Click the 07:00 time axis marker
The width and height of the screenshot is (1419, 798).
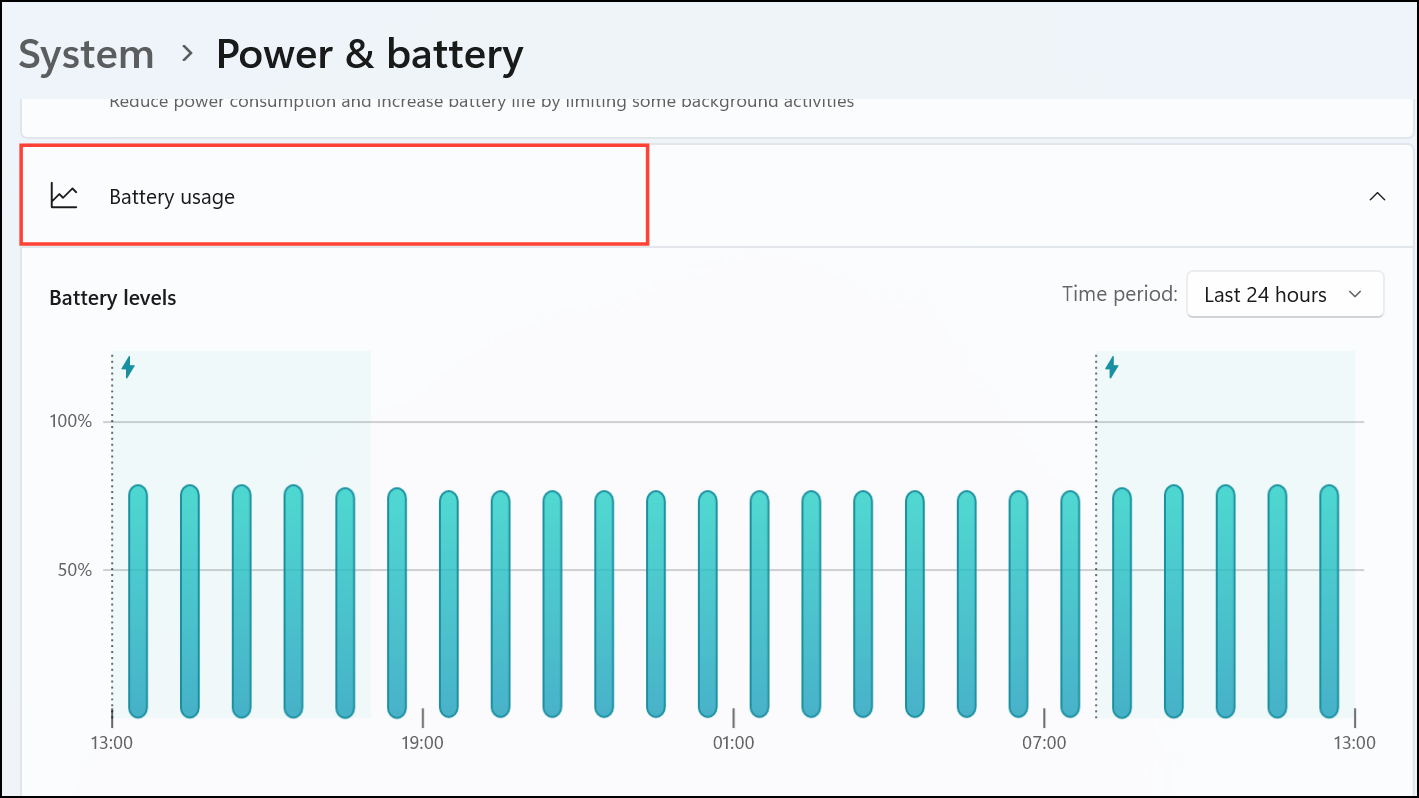tap(1044, 744)
